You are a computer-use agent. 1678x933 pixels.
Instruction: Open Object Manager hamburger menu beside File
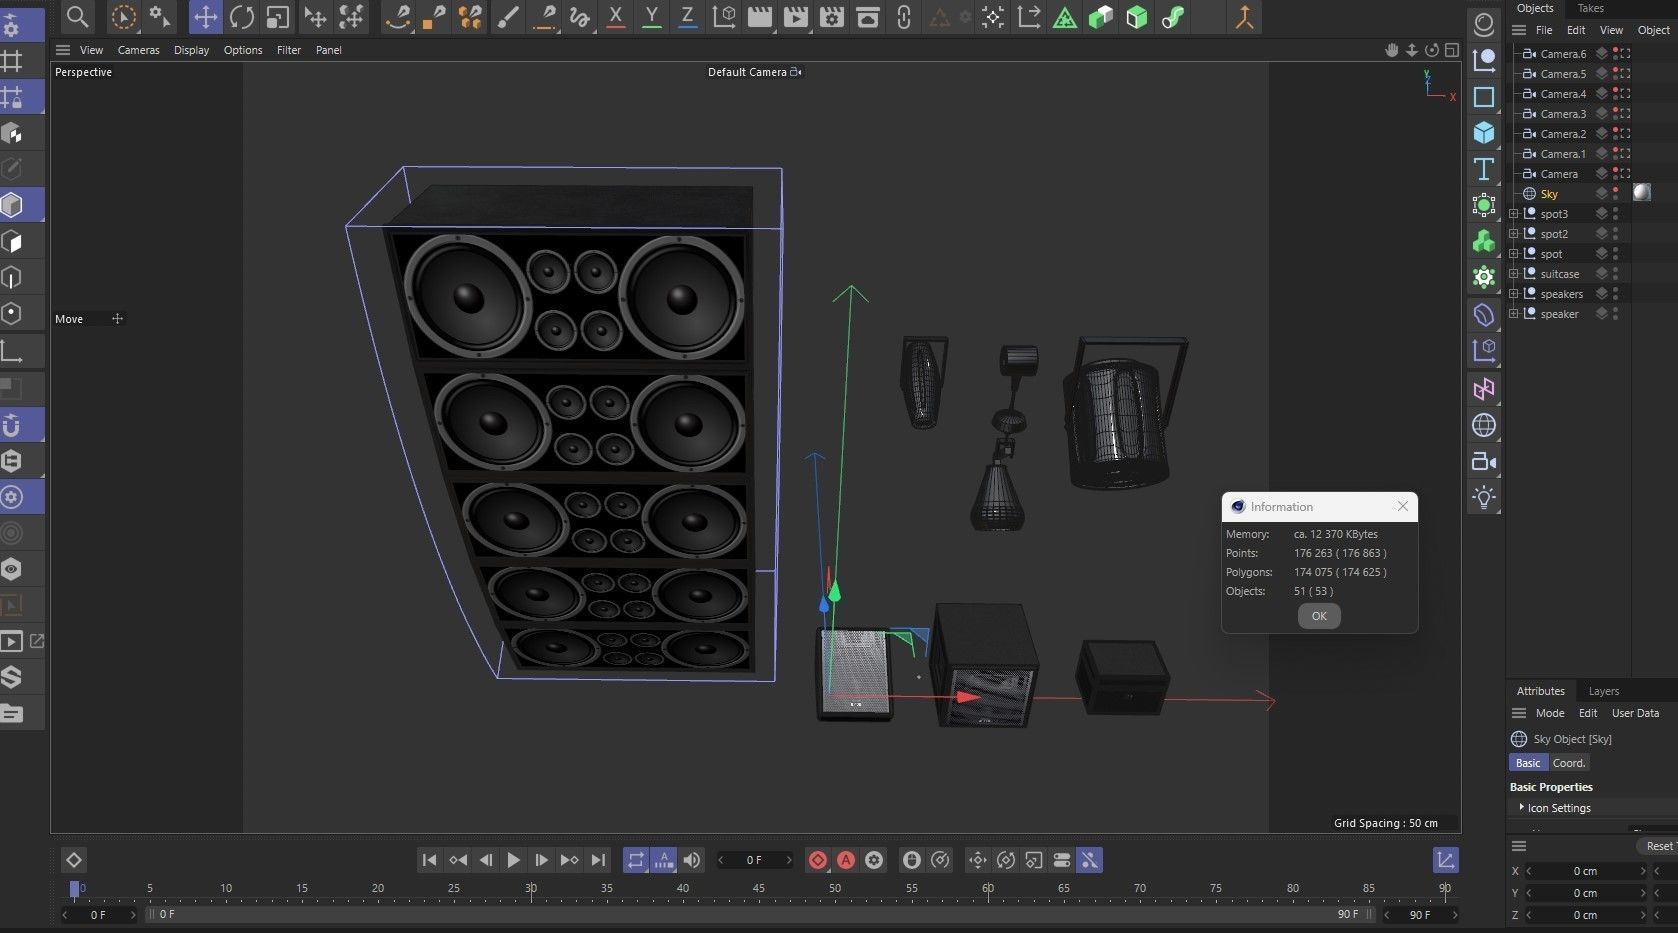tap(1519, 30)
